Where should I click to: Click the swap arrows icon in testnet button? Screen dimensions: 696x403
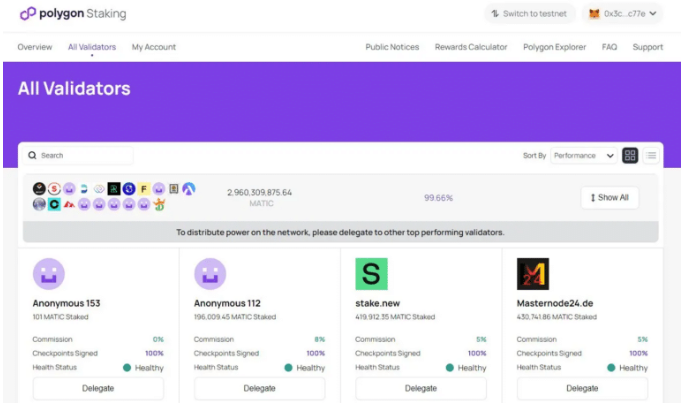coord(495,14)
